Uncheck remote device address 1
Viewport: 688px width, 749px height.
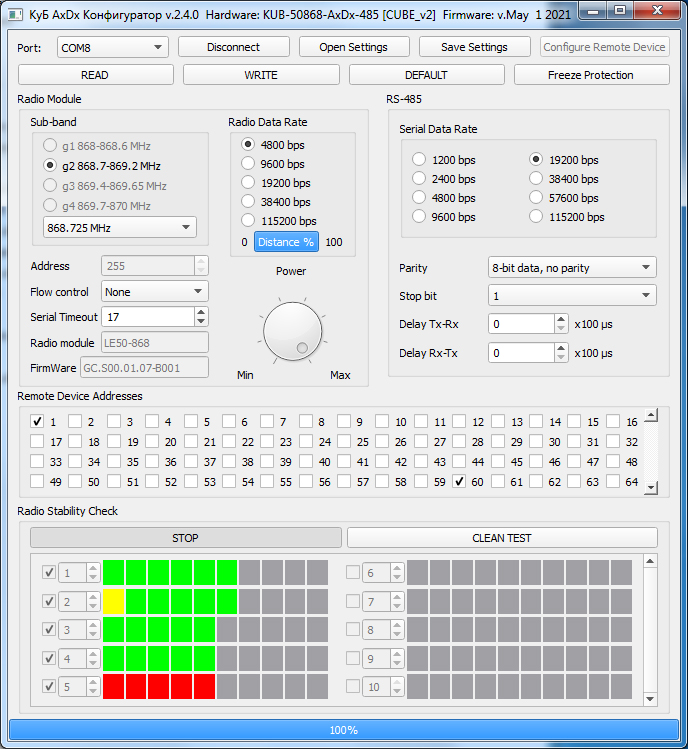pyautogui.click(x=37, y=421)
